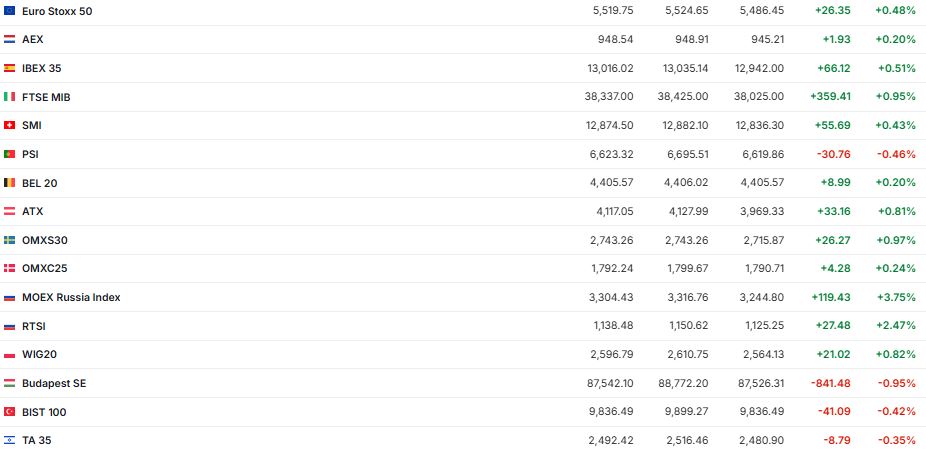Click the Sweden flag beside OMXS30

pos(9,240)
